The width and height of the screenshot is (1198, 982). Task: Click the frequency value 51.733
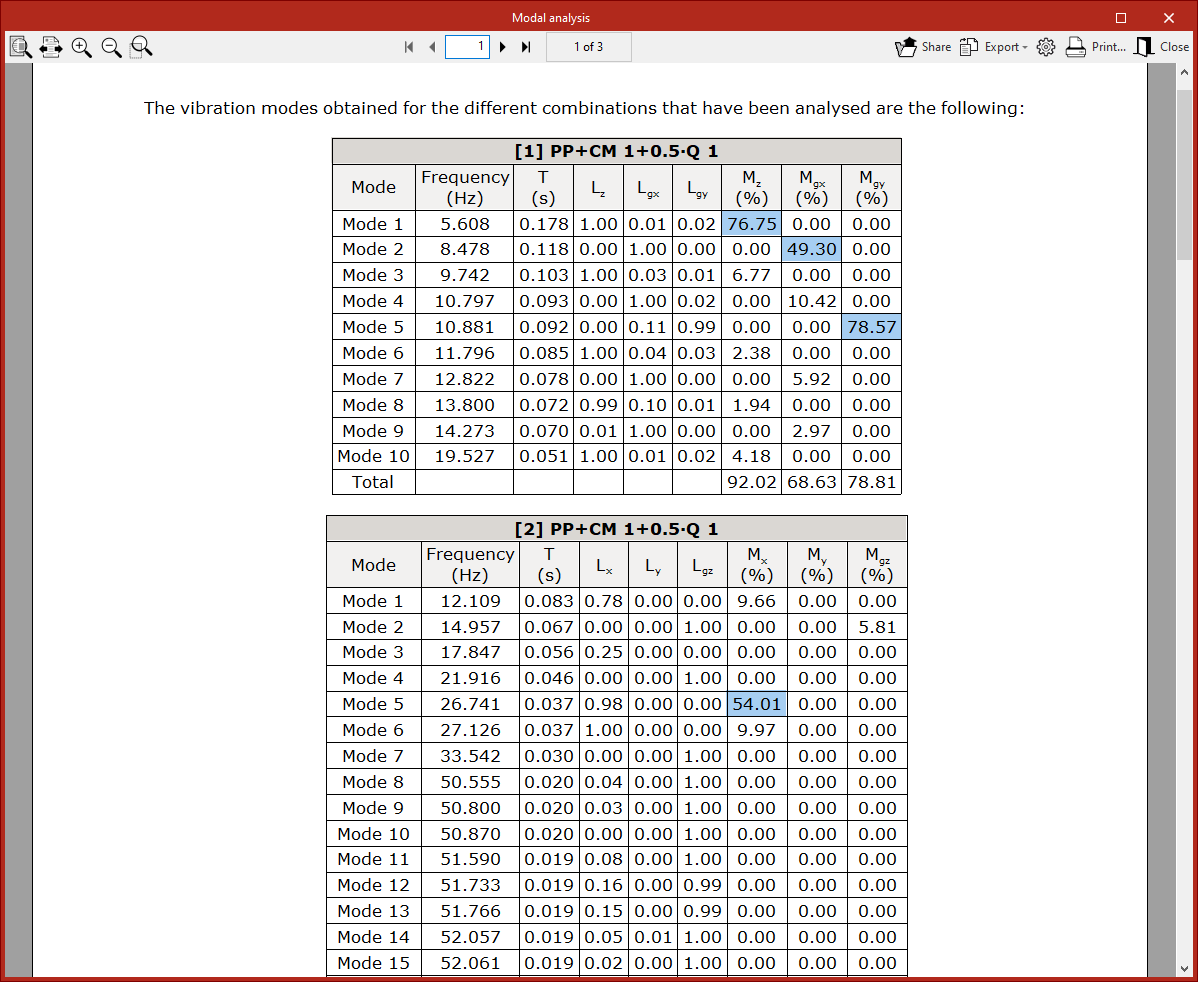click(471, 885)
